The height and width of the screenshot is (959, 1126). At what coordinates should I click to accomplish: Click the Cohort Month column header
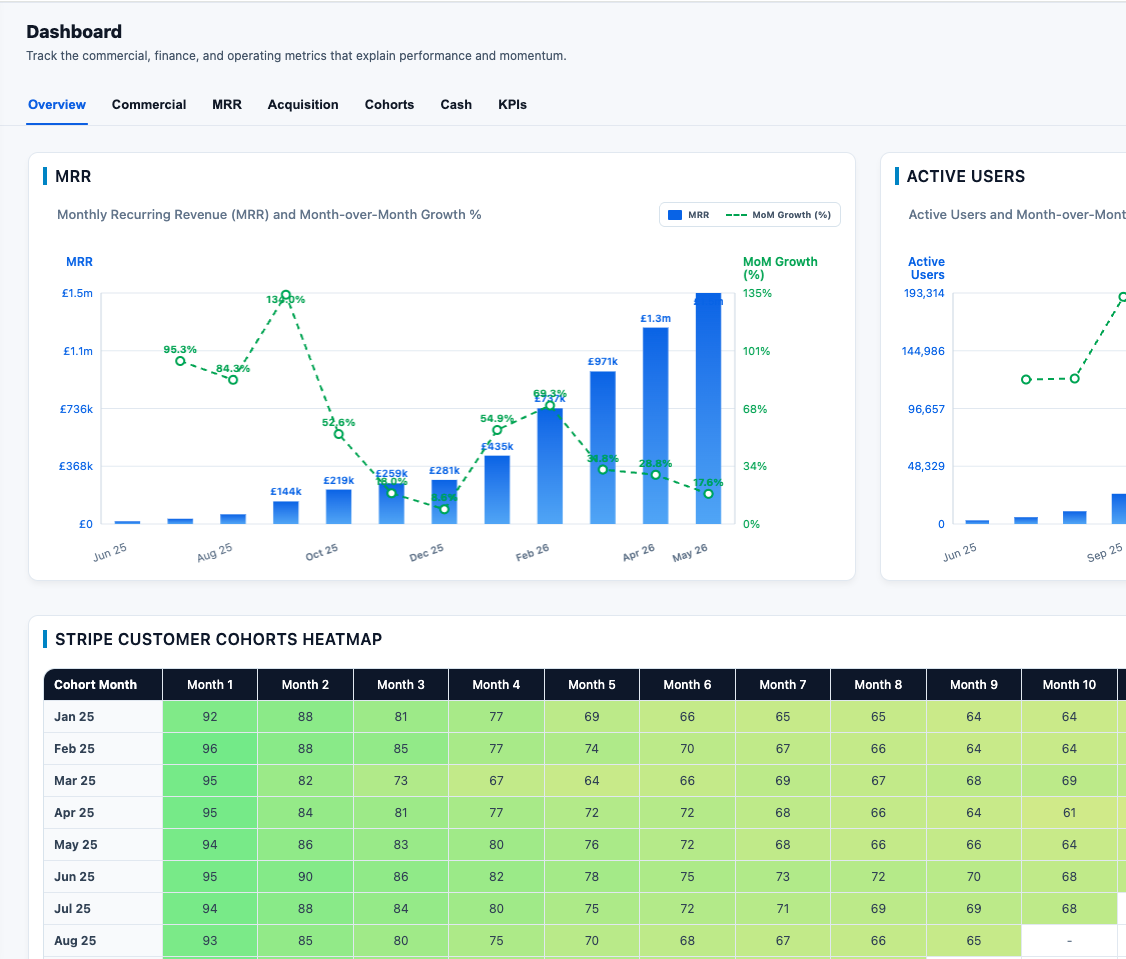point(103,685)
